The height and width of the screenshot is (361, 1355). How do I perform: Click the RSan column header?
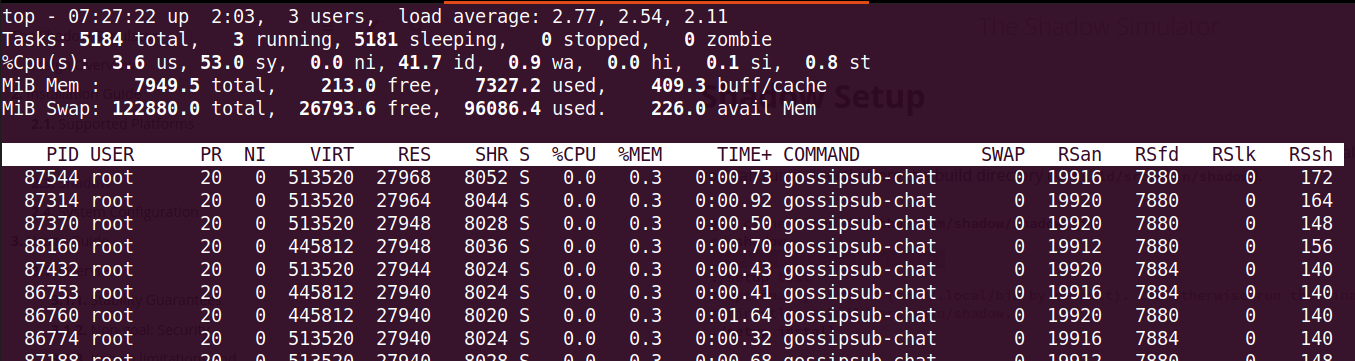(1080, 155)
